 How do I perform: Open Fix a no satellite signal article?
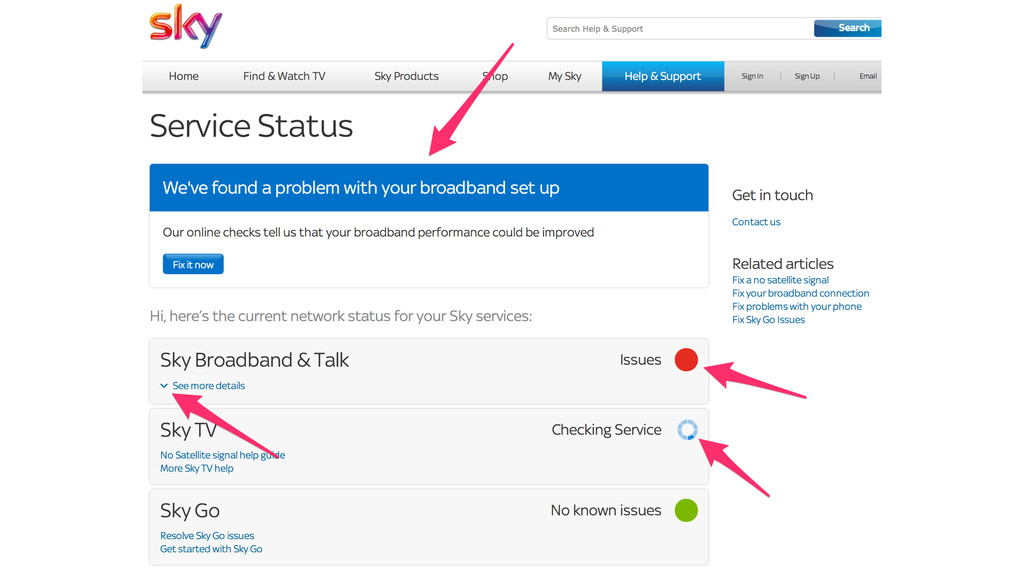[x=780, y=280]
